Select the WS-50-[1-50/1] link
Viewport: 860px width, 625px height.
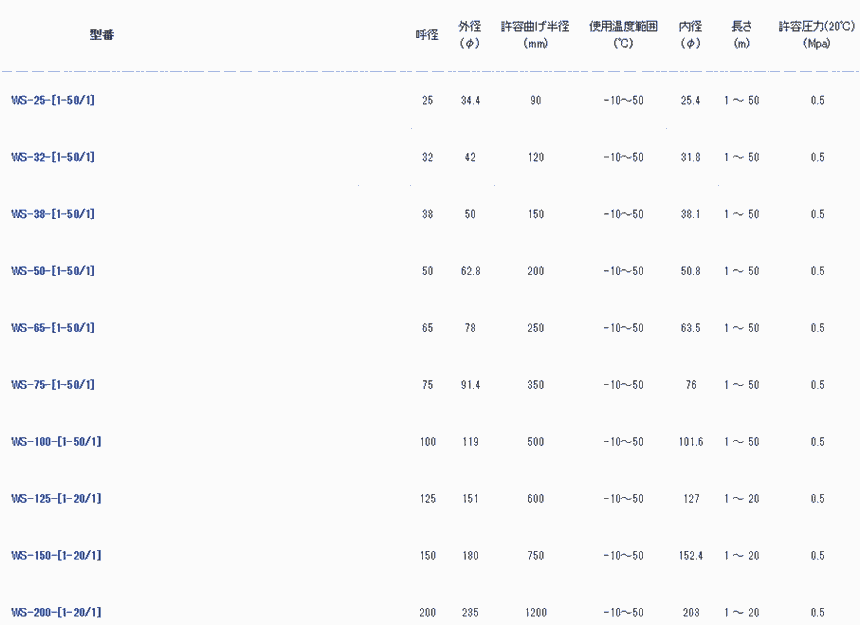tap(53, 271)
